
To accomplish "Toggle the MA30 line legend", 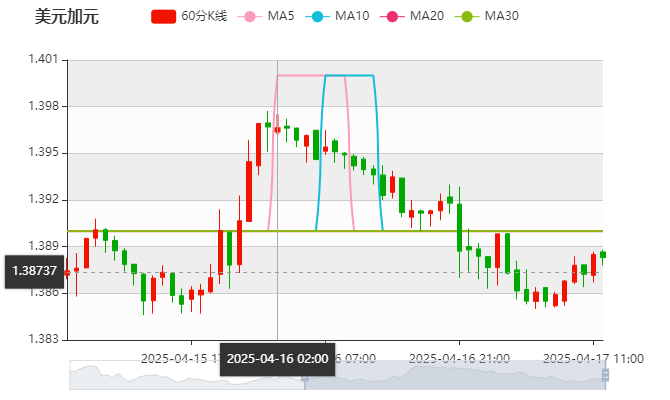I will coord(487,16).
